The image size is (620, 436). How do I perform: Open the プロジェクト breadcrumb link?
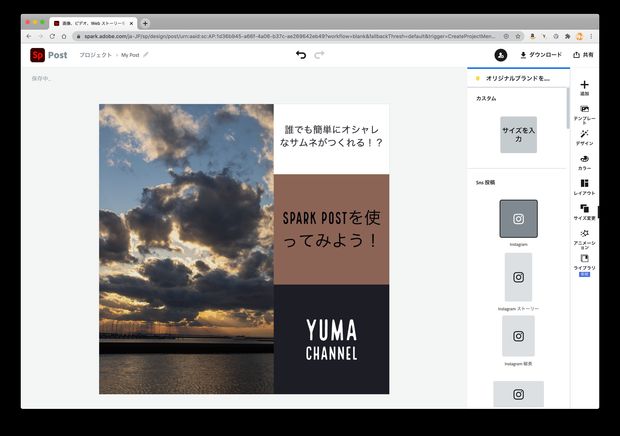coord(96,55)
